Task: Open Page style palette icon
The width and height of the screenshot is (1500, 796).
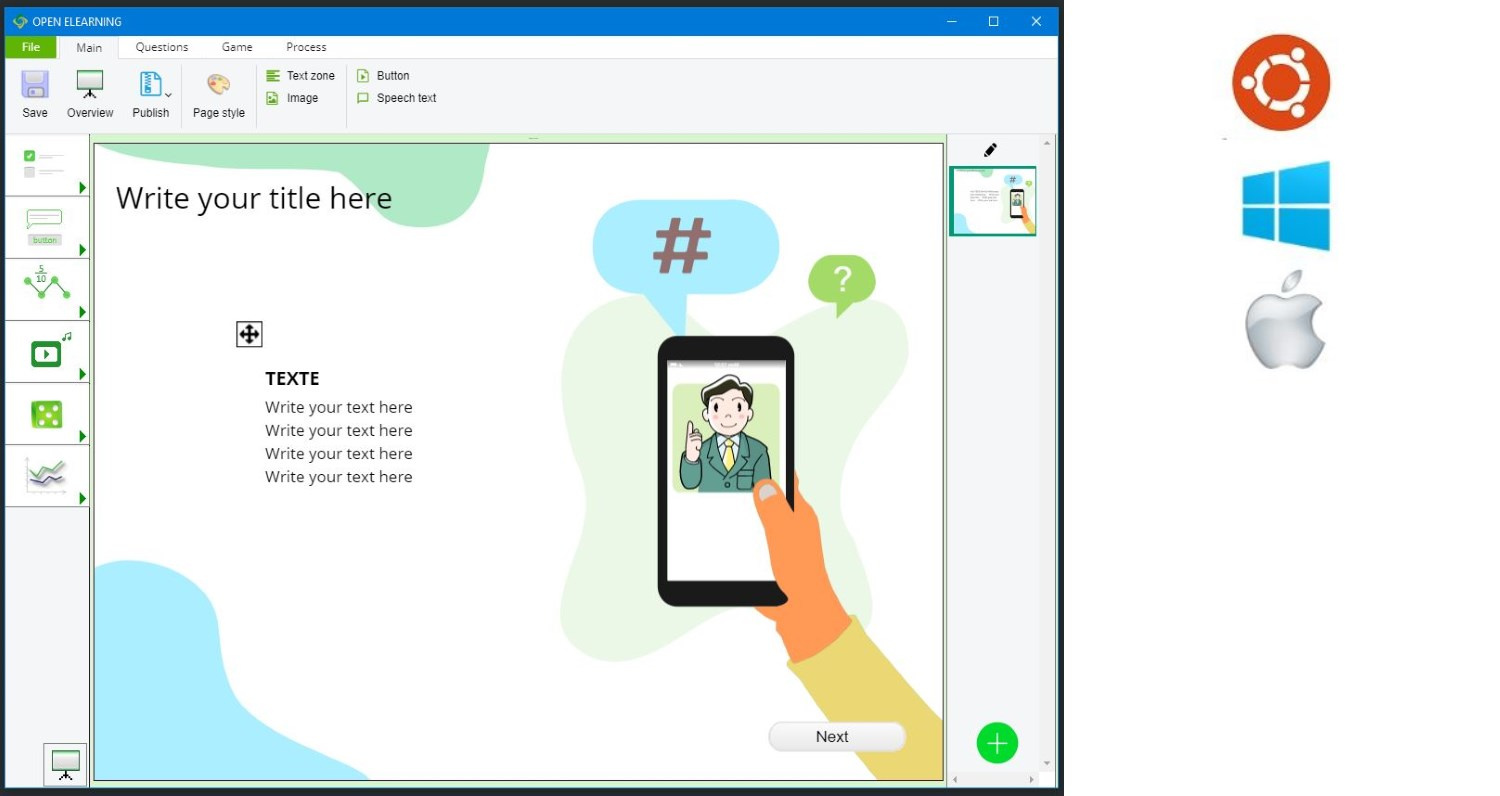Action: click(218, 85)
